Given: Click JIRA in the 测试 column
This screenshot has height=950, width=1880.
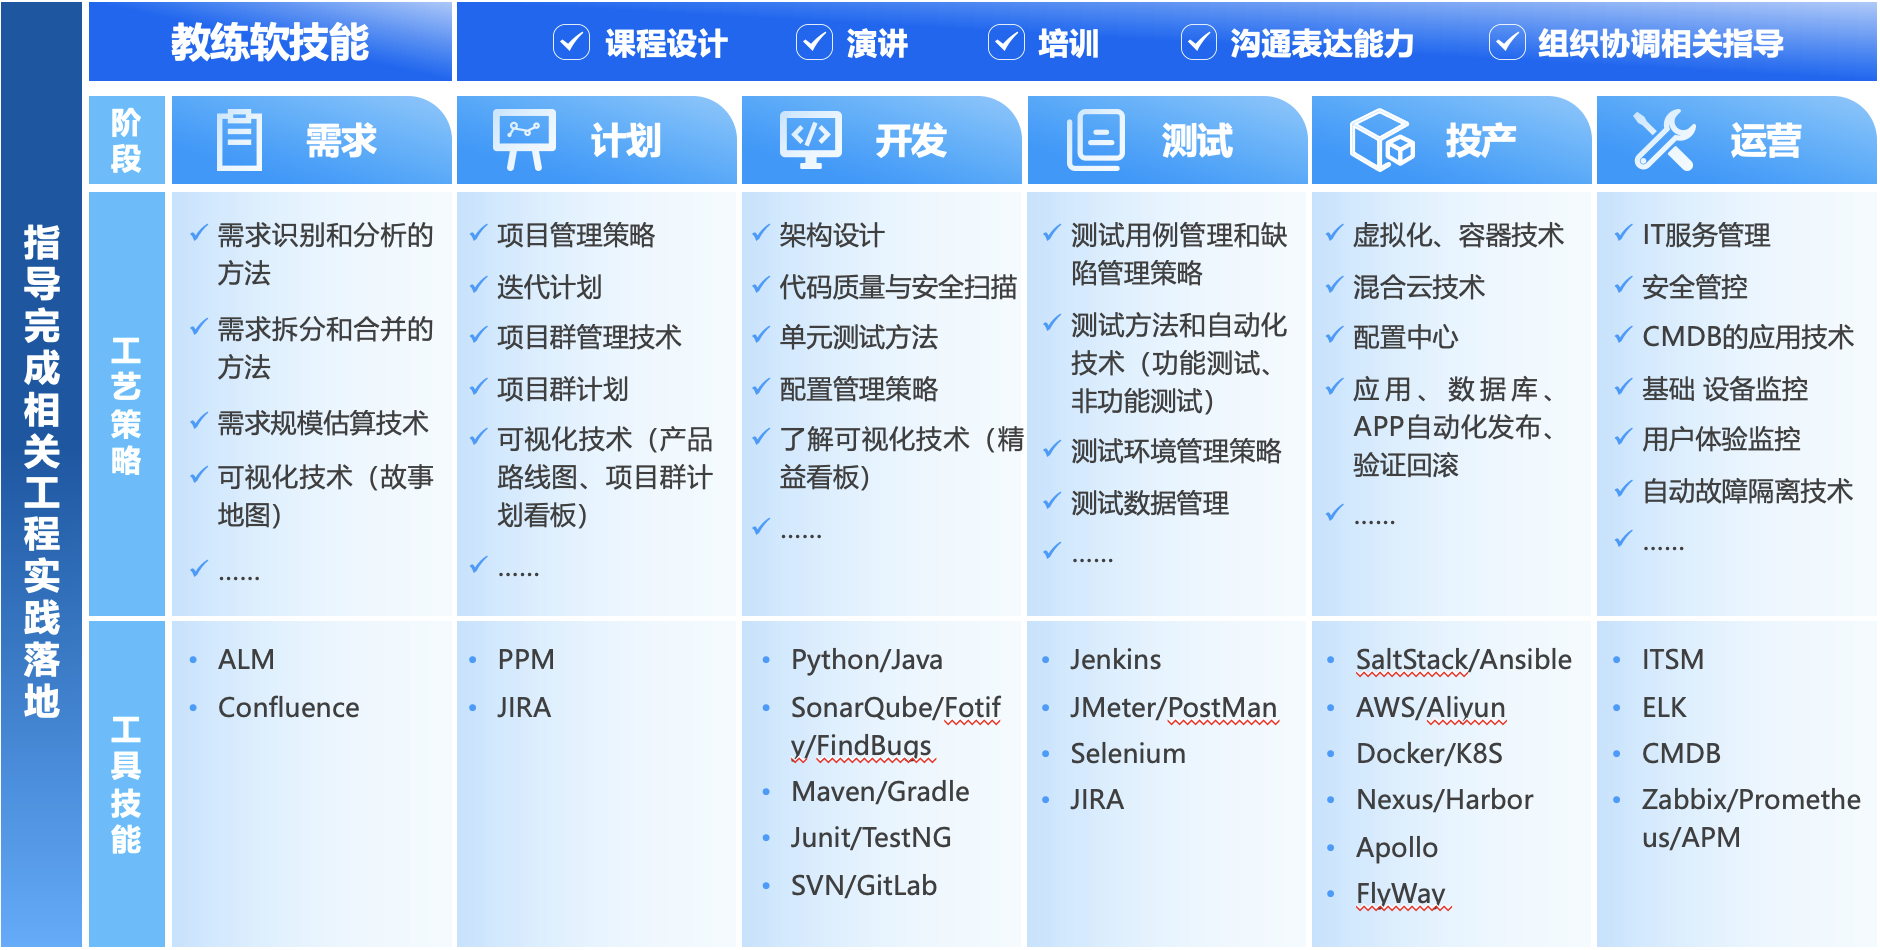Looking at the screenshot, I should coord(1097,800).
